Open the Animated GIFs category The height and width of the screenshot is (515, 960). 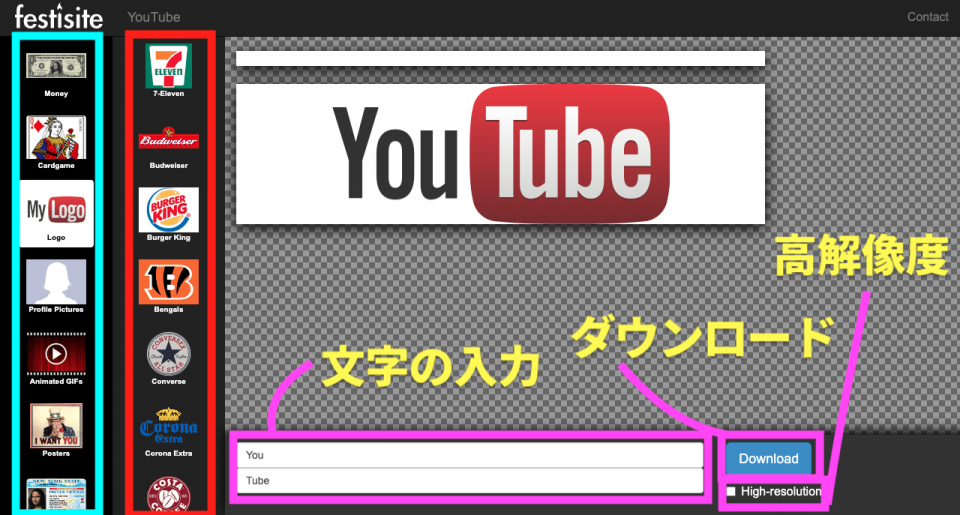click(56, 353)
